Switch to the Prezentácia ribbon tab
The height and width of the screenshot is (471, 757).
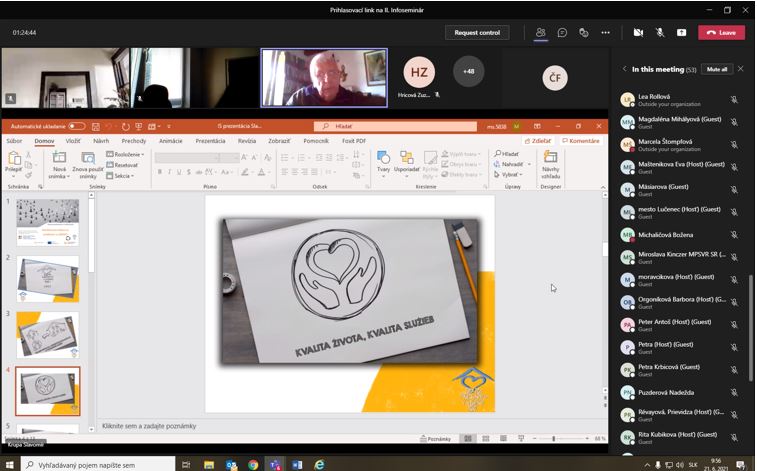pos(210,141)
